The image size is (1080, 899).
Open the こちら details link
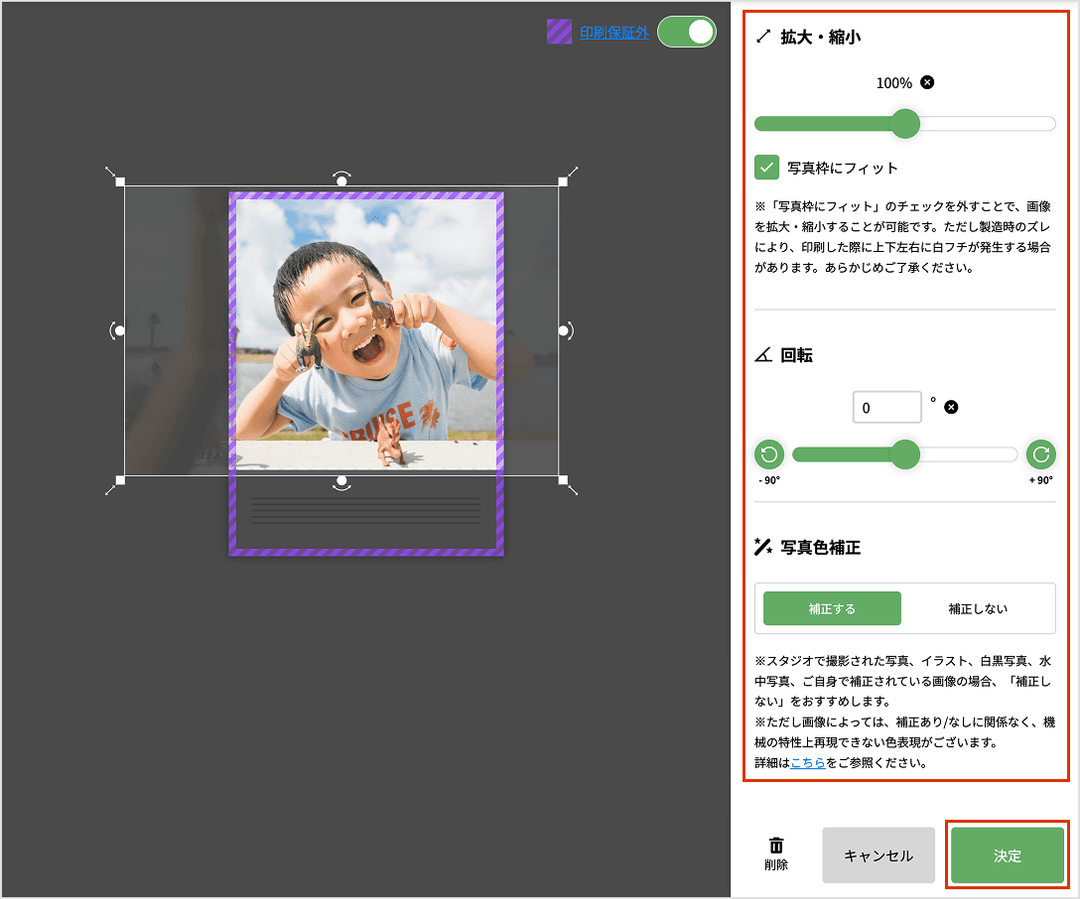click(808, 762)
